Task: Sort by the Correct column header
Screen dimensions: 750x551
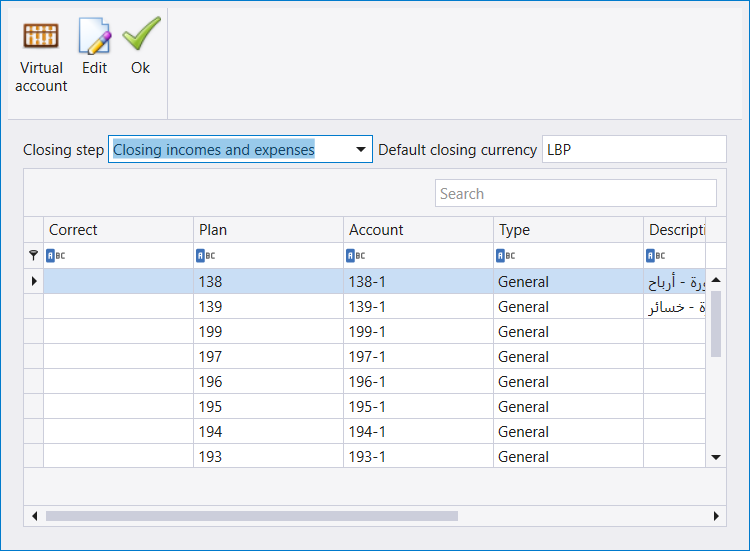Action: tap(119, 230)
